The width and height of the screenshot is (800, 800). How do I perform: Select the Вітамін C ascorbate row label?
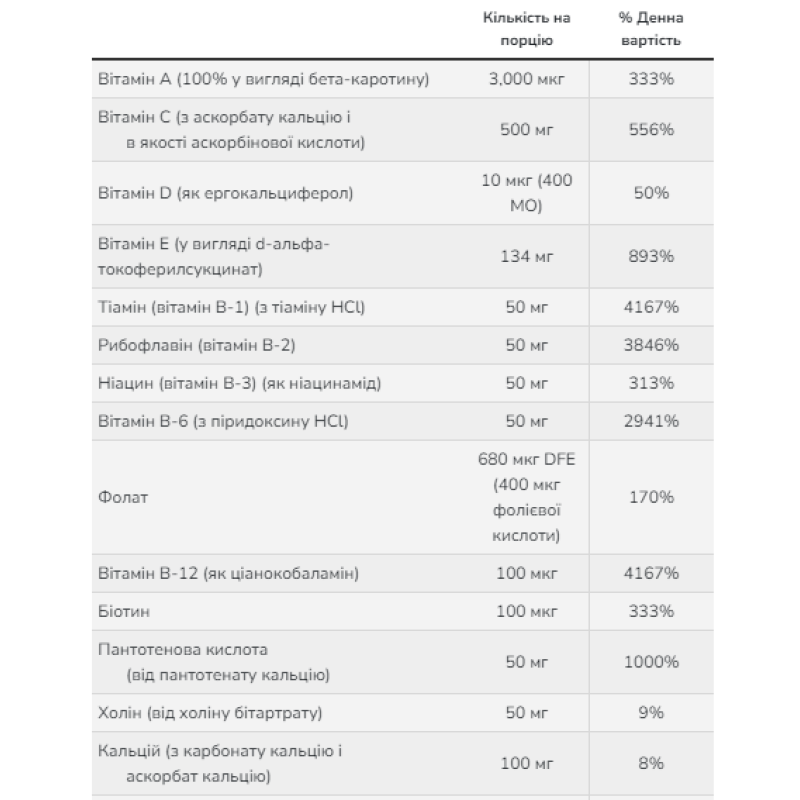231,130
